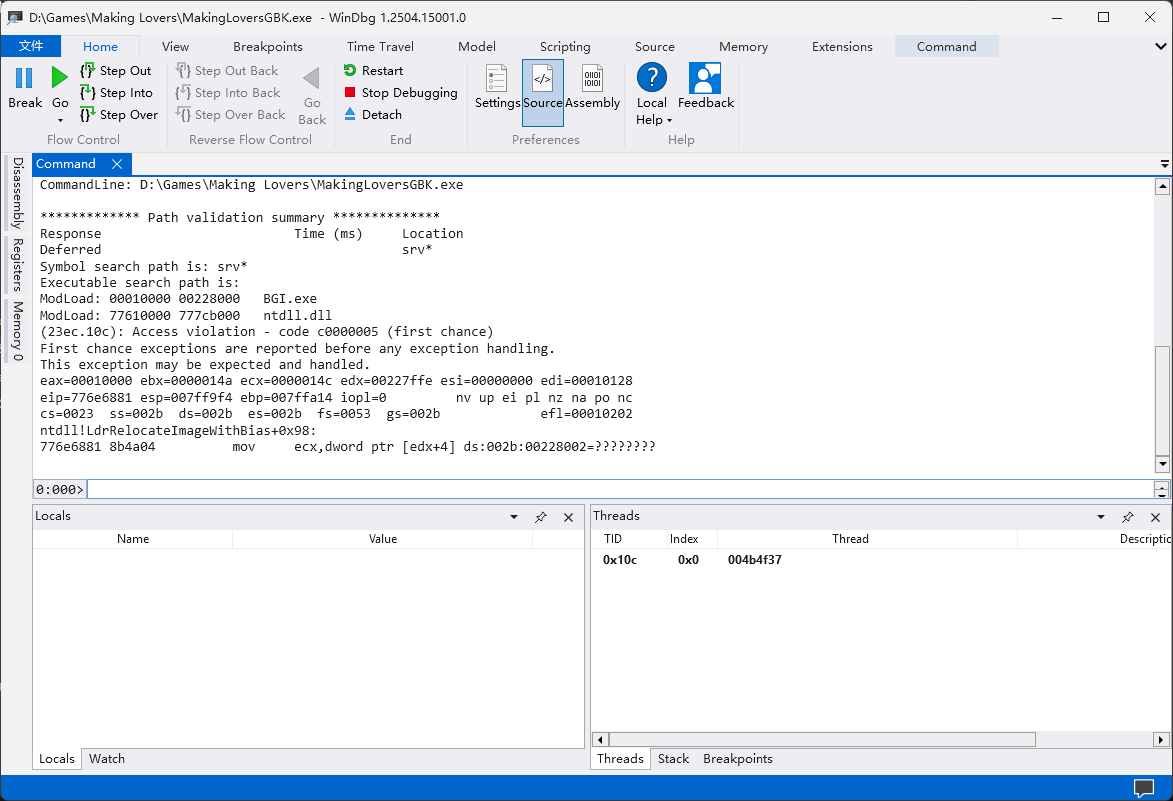This screenshot has height=801, width=1173.
Task: Open the 文件 file menu
Action: [31, 46]
